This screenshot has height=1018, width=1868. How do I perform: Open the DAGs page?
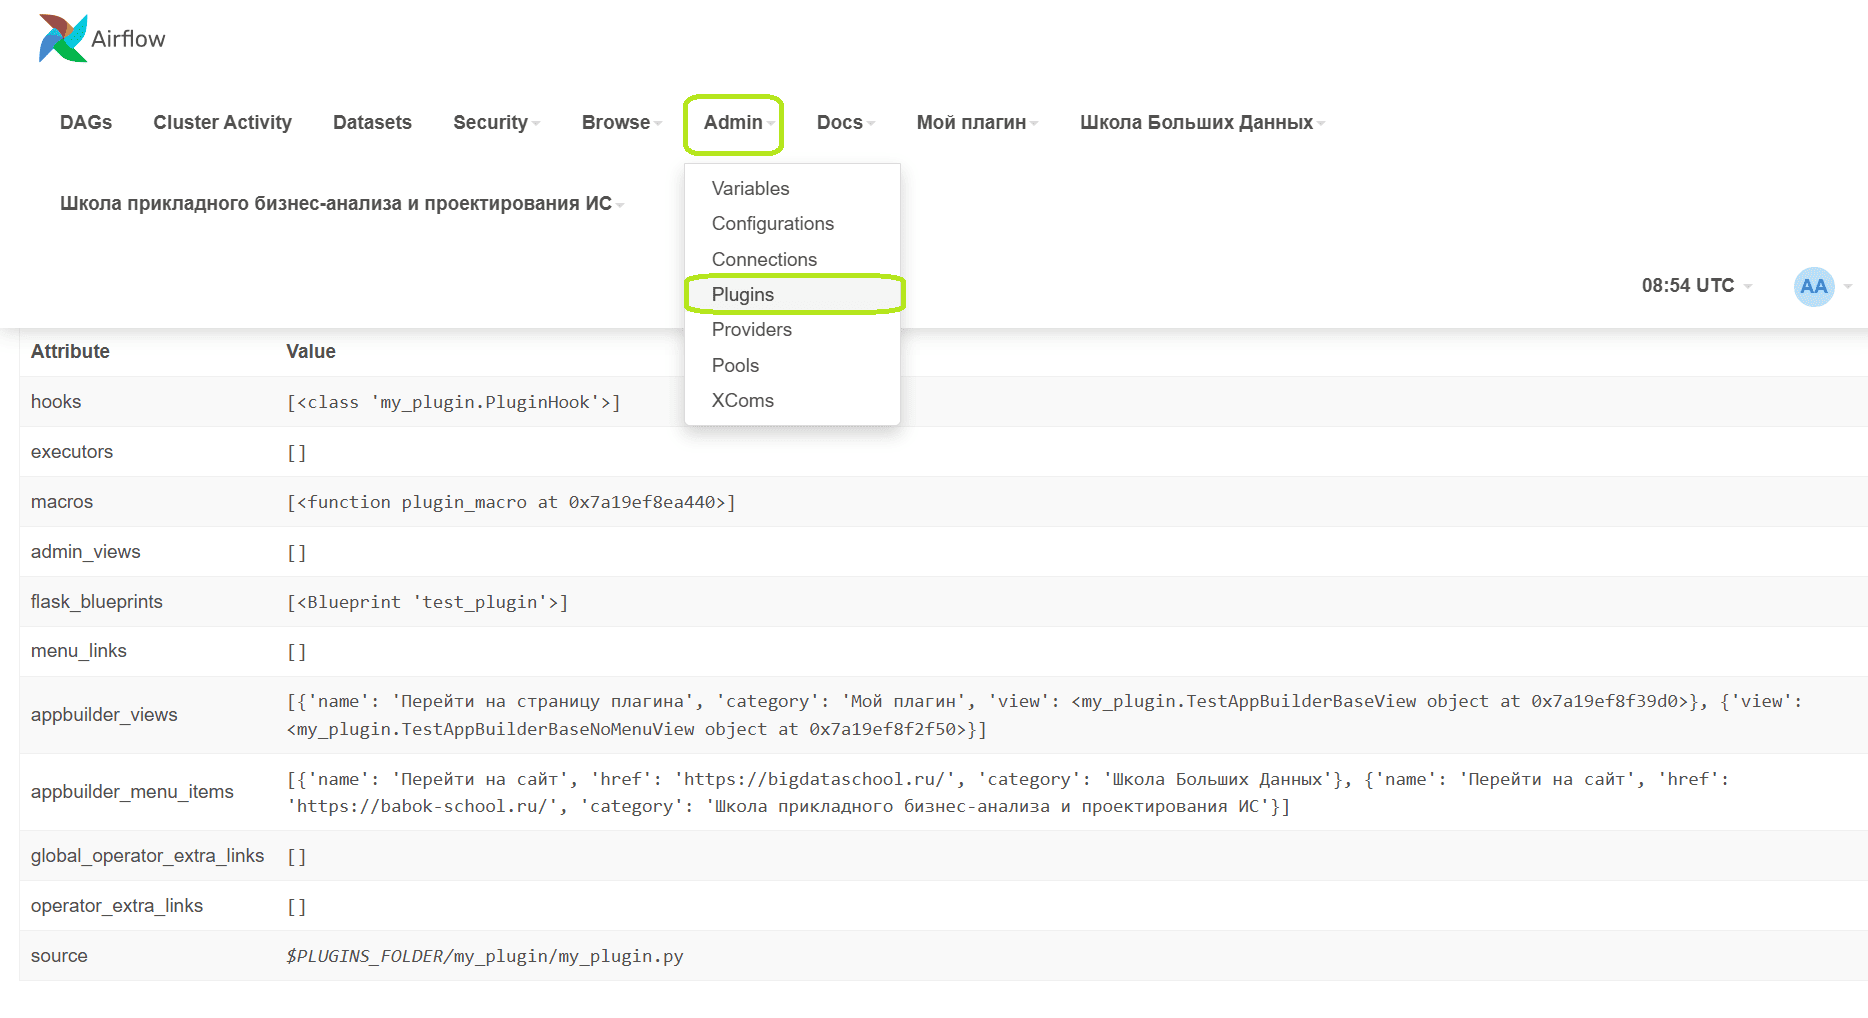click(x=86, y=123)
